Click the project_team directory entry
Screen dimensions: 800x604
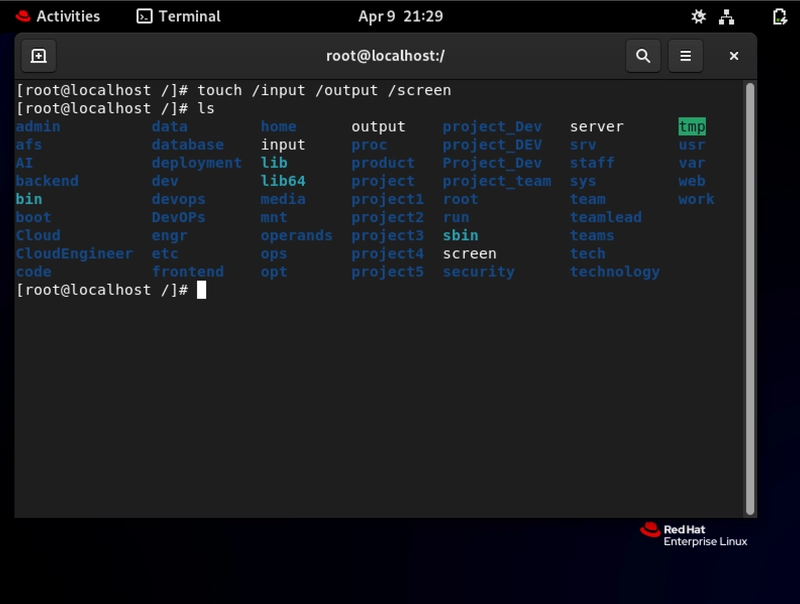497,181
